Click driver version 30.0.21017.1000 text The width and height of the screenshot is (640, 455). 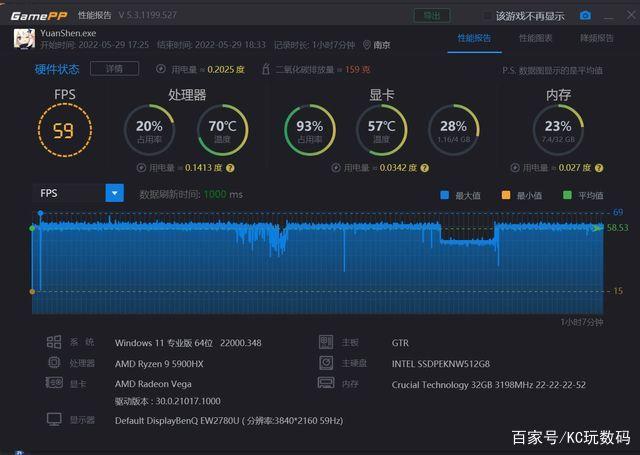pos(168,401)
